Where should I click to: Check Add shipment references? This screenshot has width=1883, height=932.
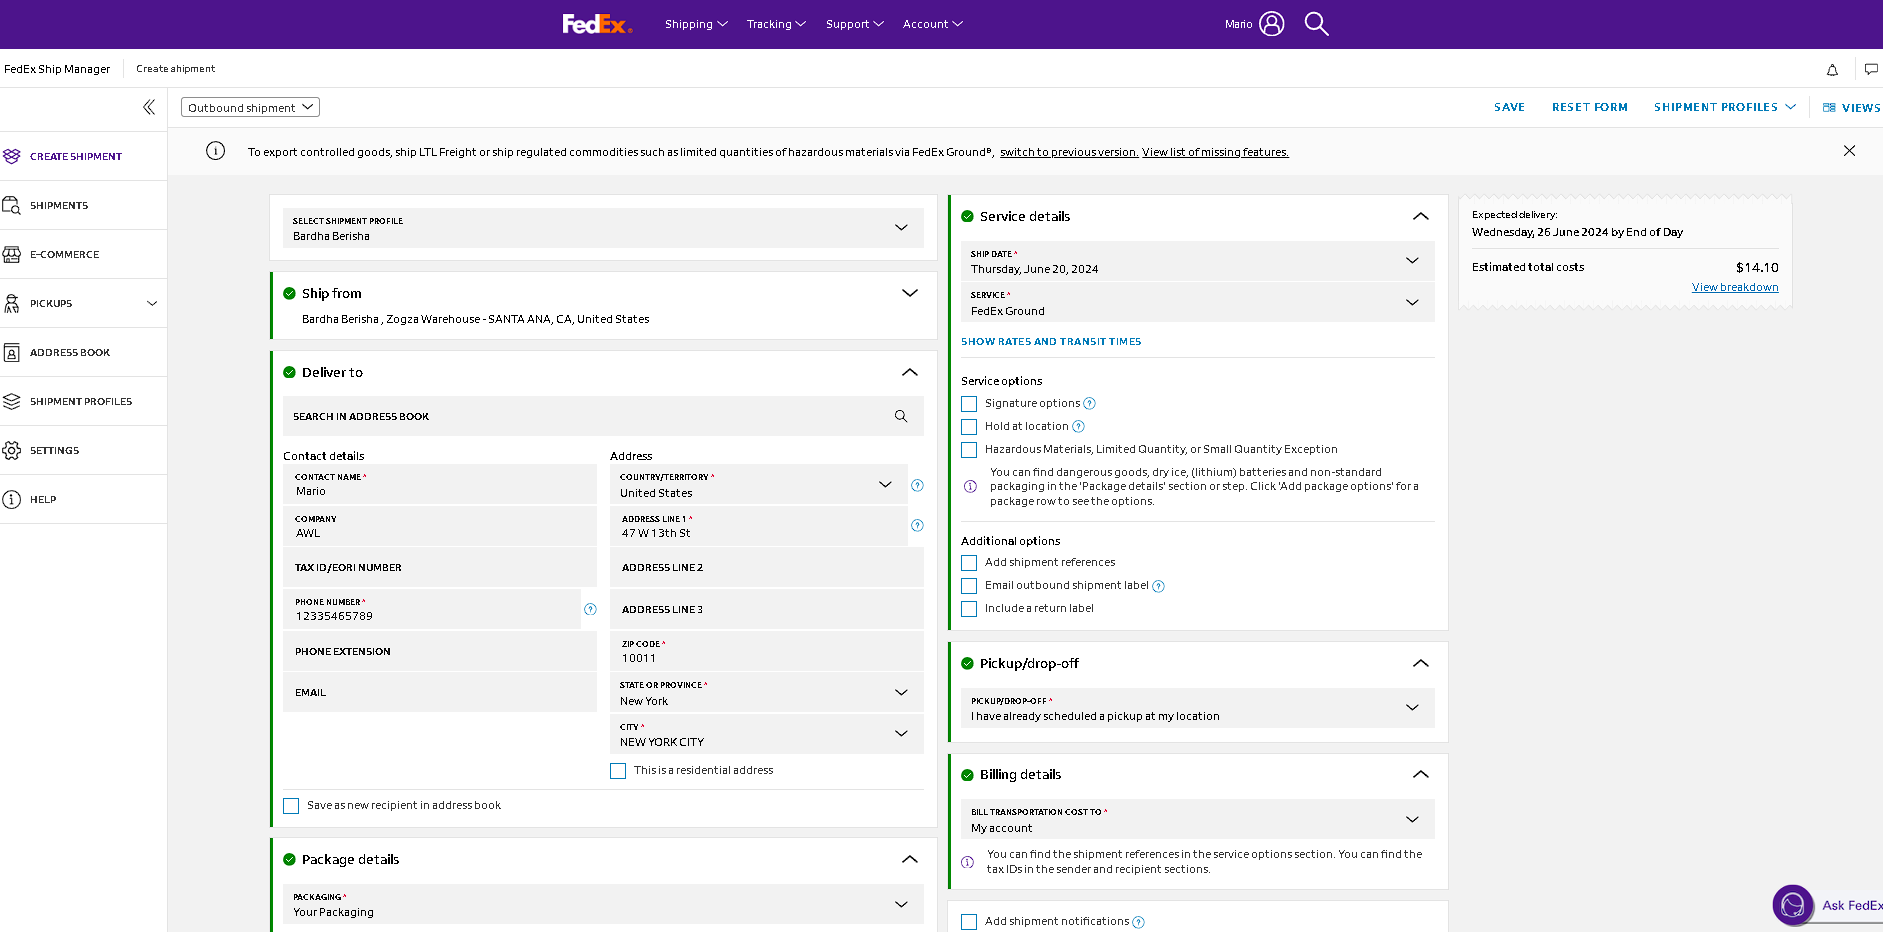pyautogui.click(x=969, y=563)
